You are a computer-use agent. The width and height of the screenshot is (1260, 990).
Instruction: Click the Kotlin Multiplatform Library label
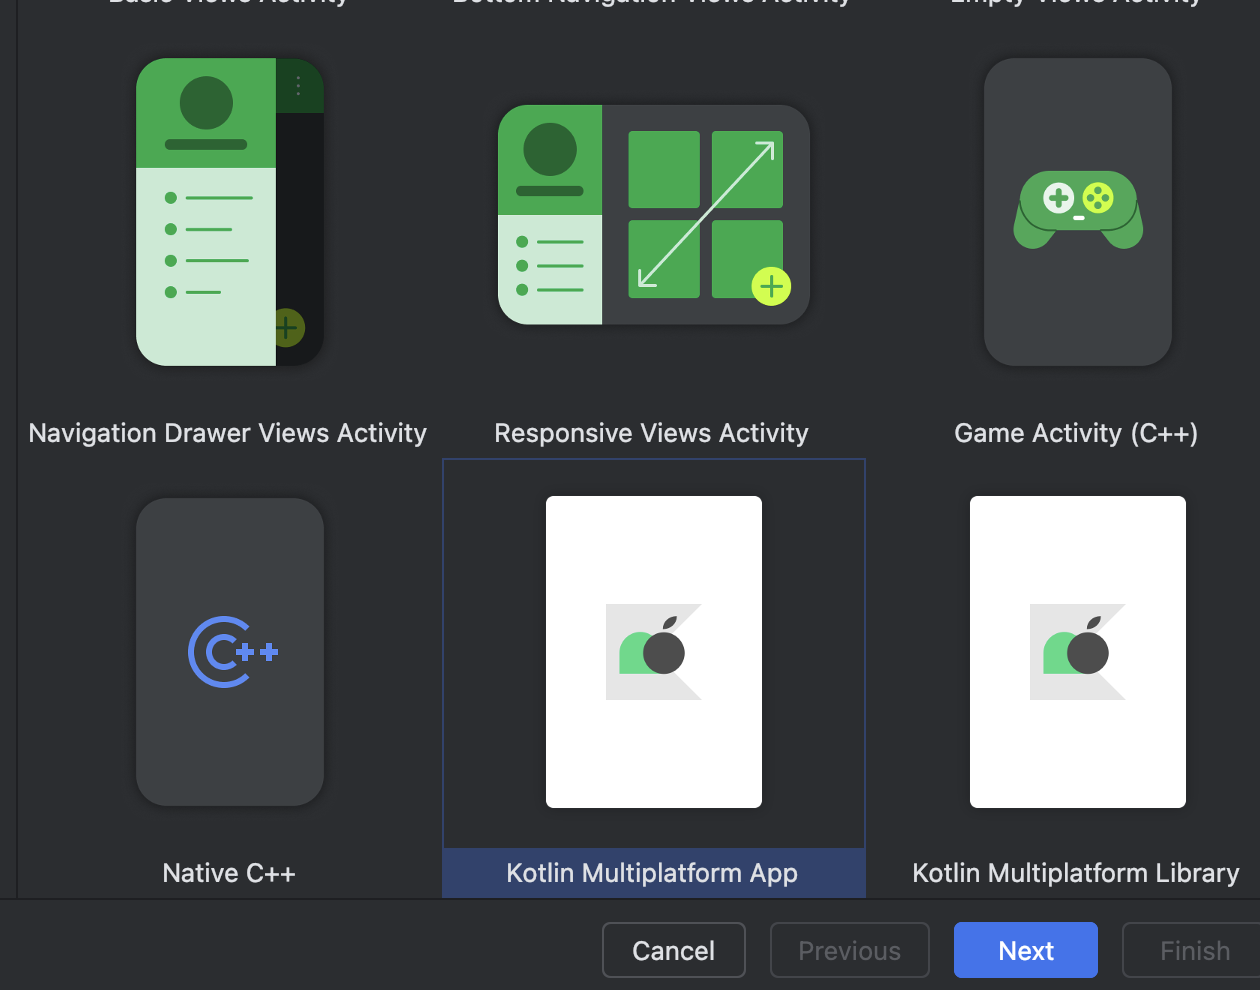tap(1076, 873)
